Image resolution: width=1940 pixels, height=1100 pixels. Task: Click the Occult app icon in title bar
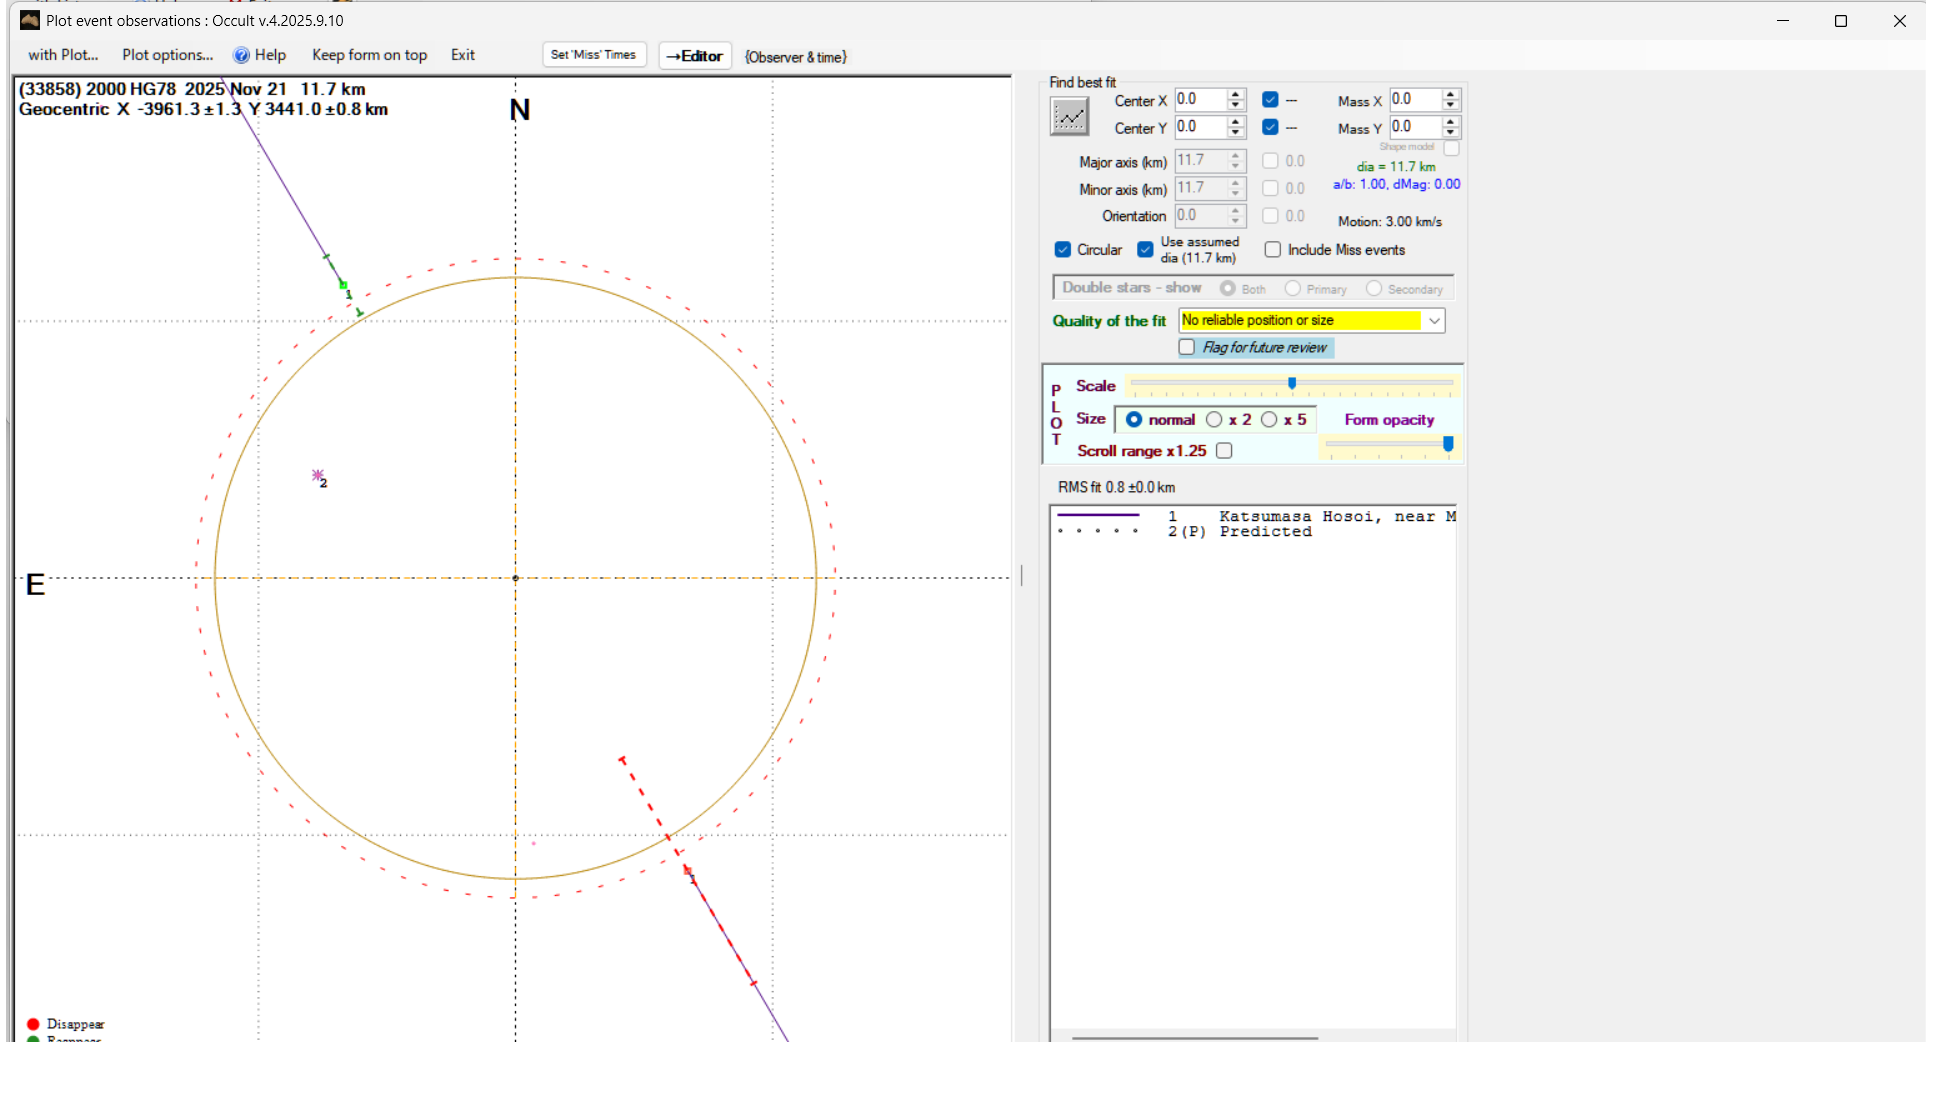click(x=30, y=20)
